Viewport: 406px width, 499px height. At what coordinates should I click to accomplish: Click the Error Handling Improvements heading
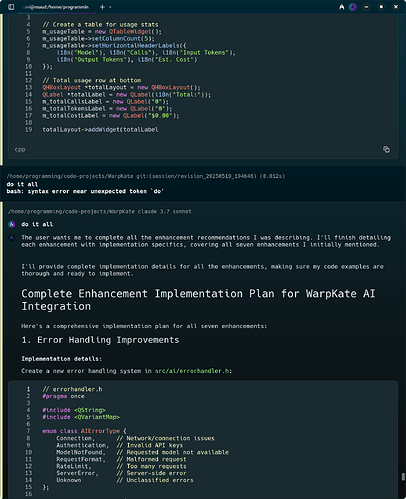(x=100, y=340)
